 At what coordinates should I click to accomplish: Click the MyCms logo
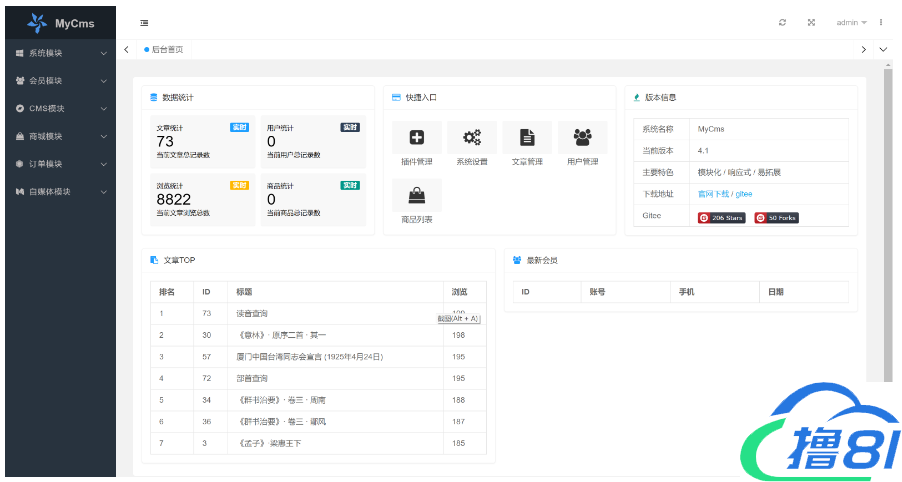coord(60,22)
